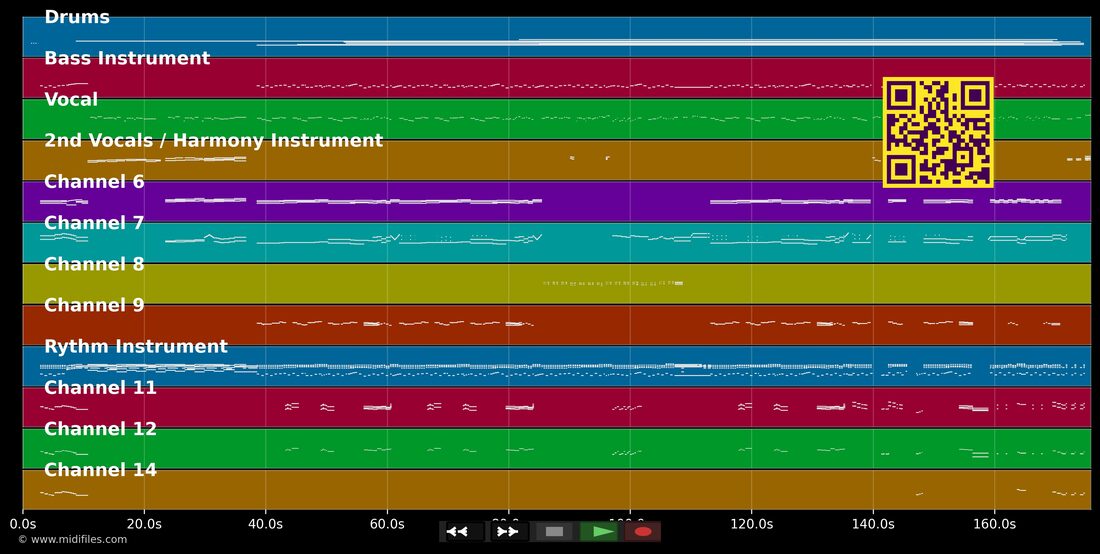This screenshot has width=1100, height=554.
Task: Click the 20.0s time axis label
Action: (144, 524)
